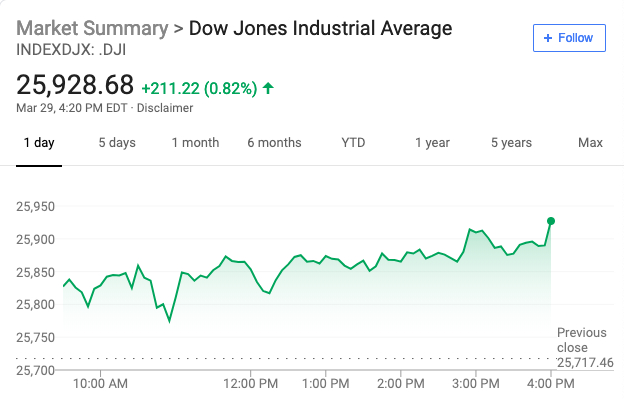Show the 6 months chart range
The image size is (624, 399).
(275, 142)
